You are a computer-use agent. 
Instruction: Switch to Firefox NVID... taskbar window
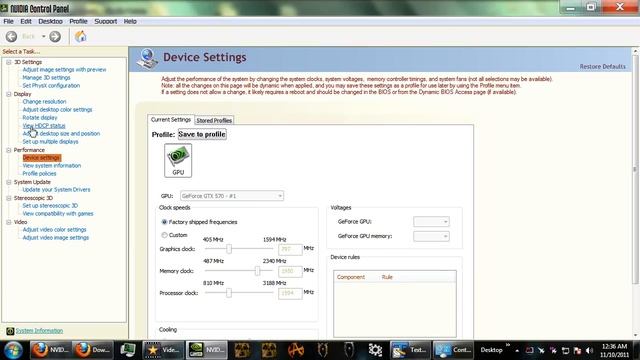point(51,350)
